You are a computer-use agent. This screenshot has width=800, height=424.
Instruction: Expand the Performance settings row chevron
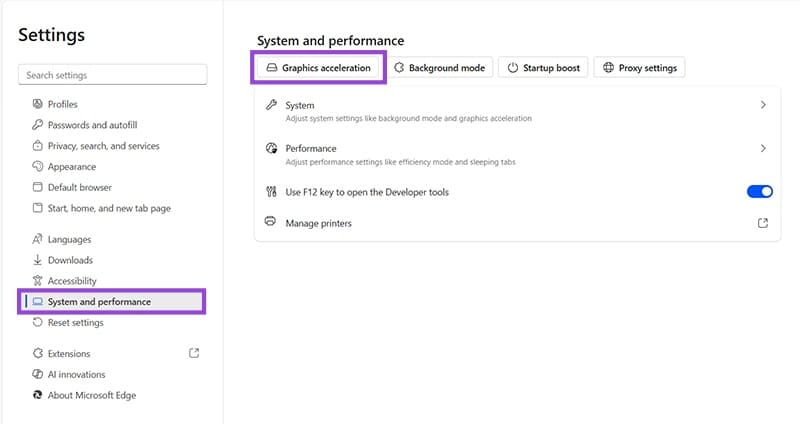(763, 148)
